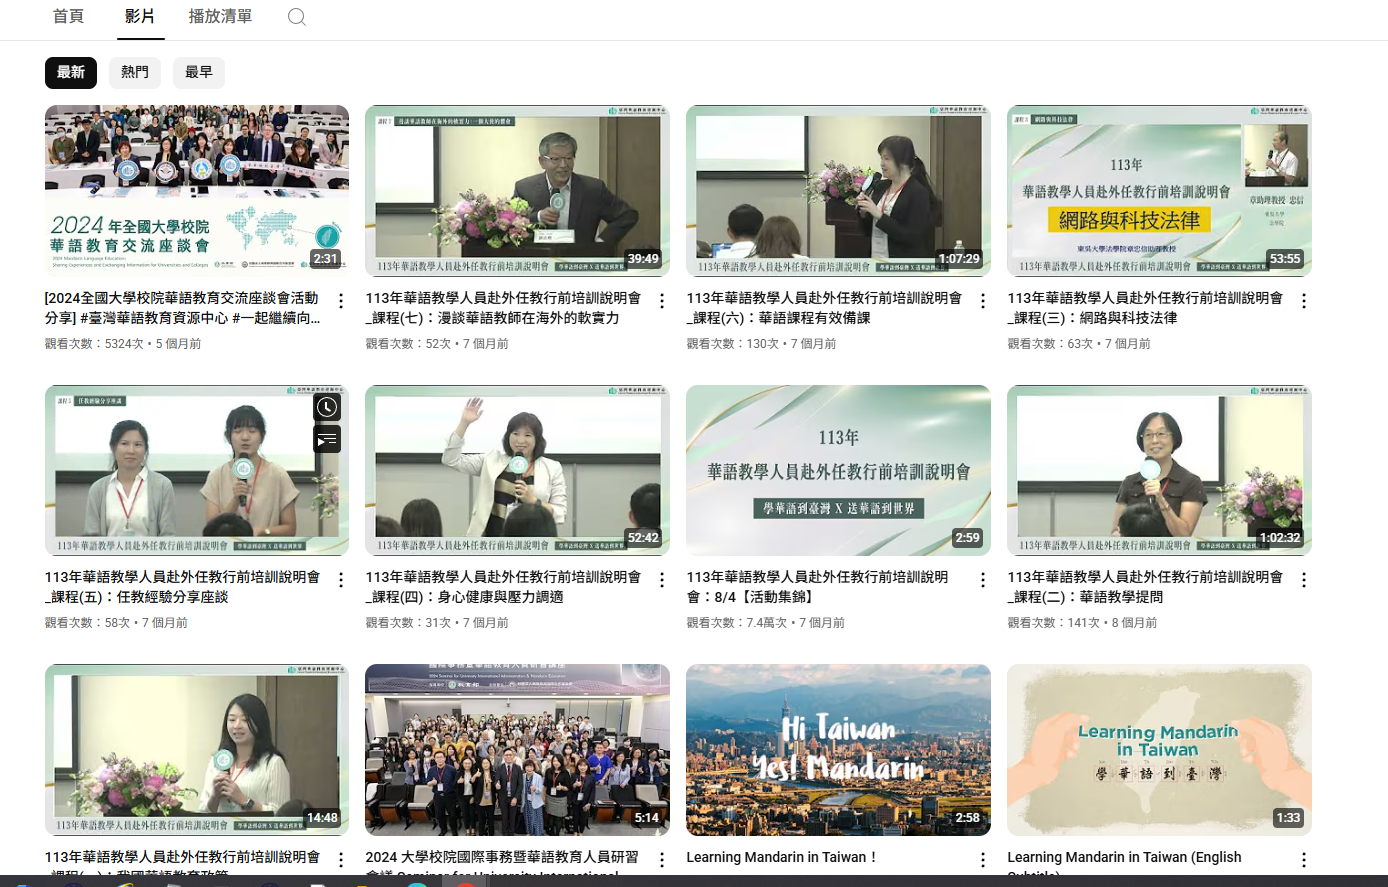Image resolution: width=1388 pixels, height=887 pixels.
Task: Click text 觀看次數：31次・7 個月前
Action: (x=437, y=622)
